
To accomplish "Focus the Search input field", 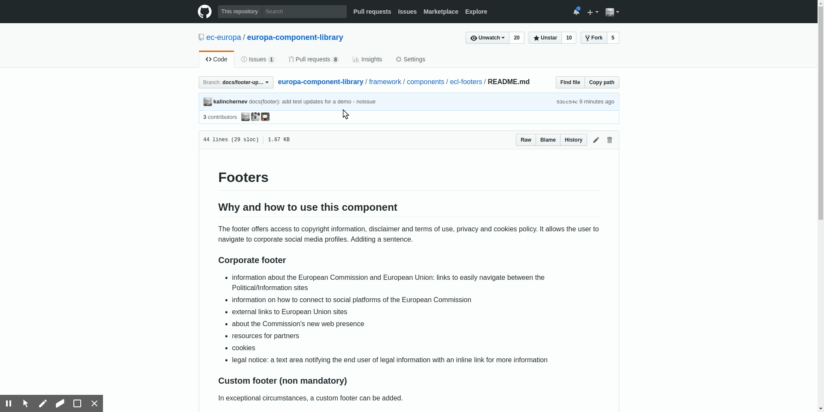I will pyautogui.click(x=304, y=12).
